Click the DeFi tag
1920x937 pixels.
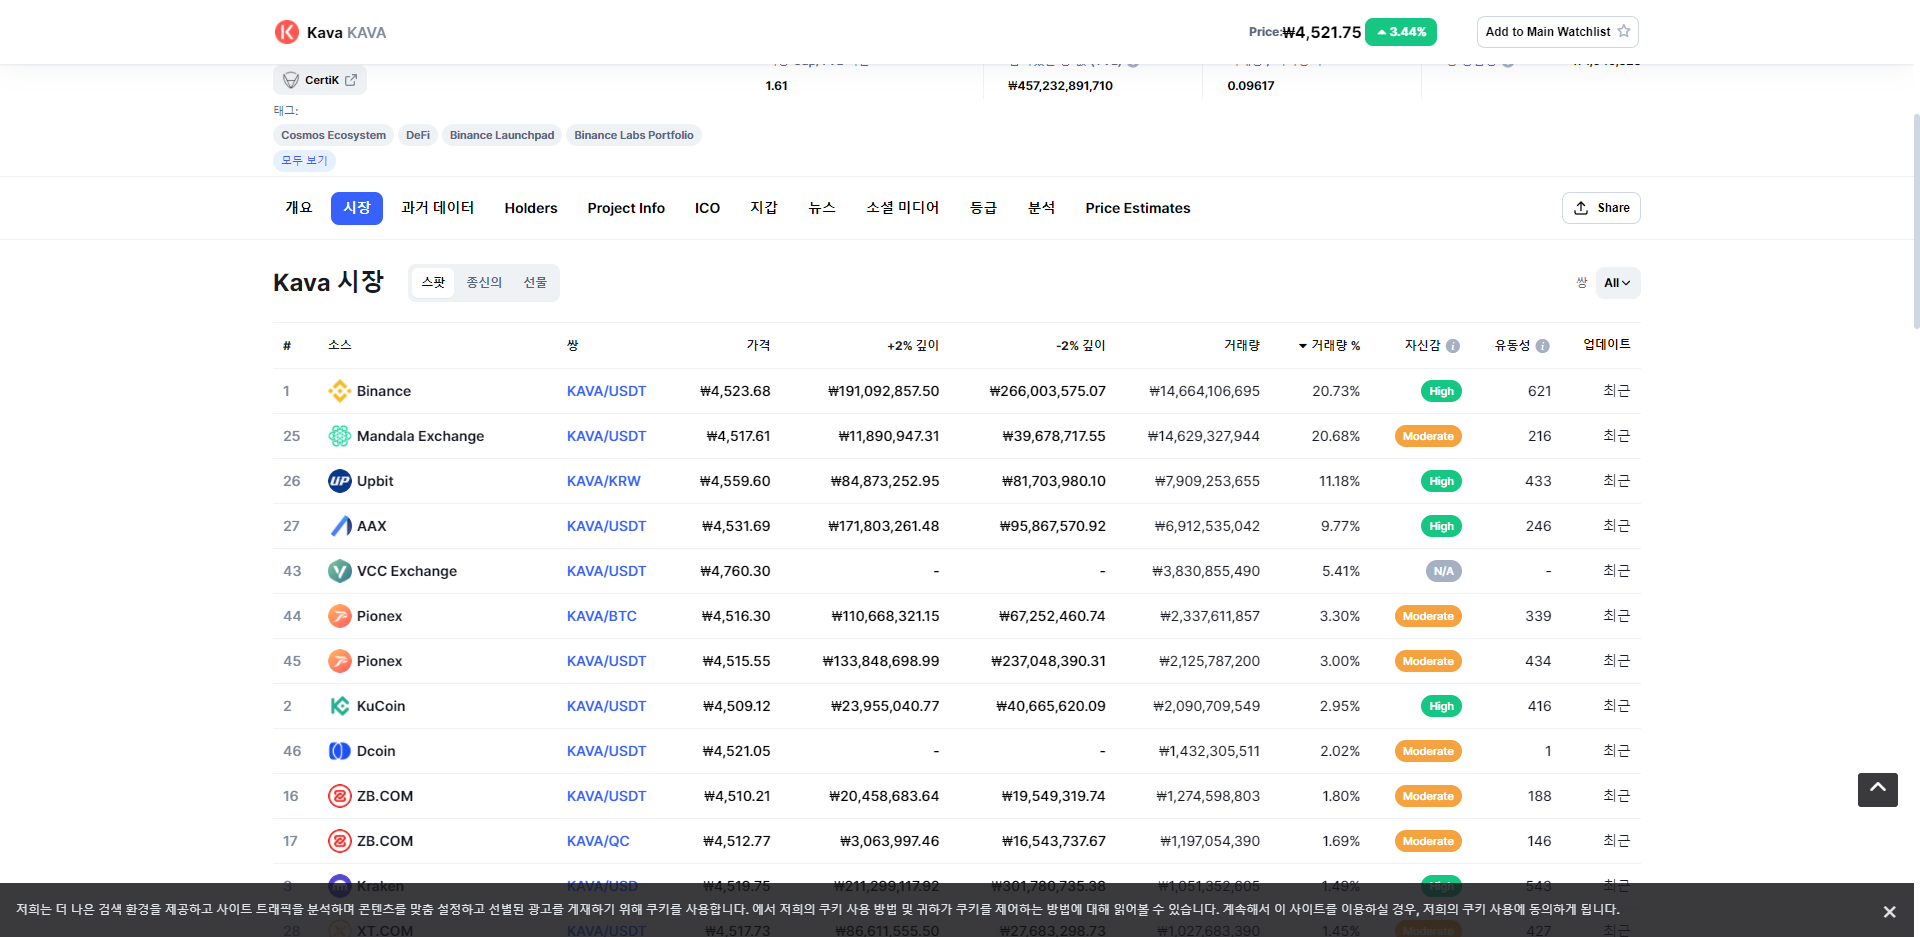point(418,135)
